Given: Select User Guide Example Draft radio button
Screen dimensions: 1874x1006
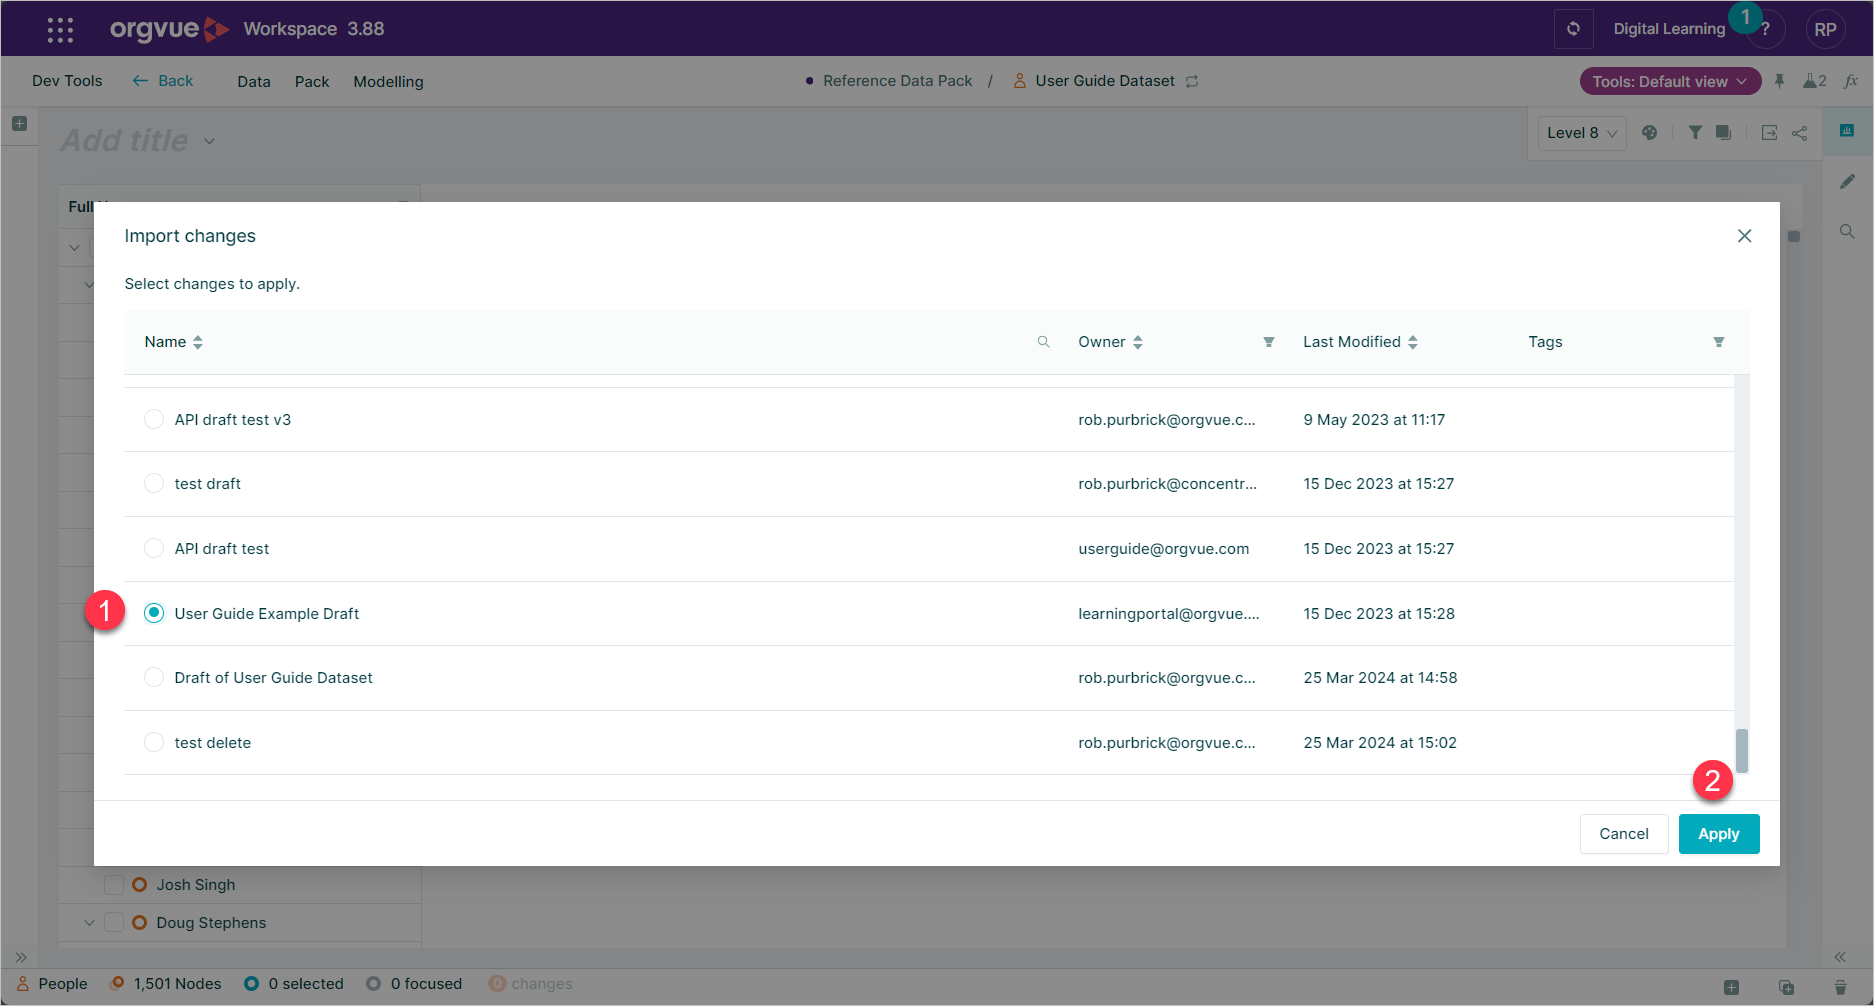Looking at the screenshot, I should coord(154,613).
